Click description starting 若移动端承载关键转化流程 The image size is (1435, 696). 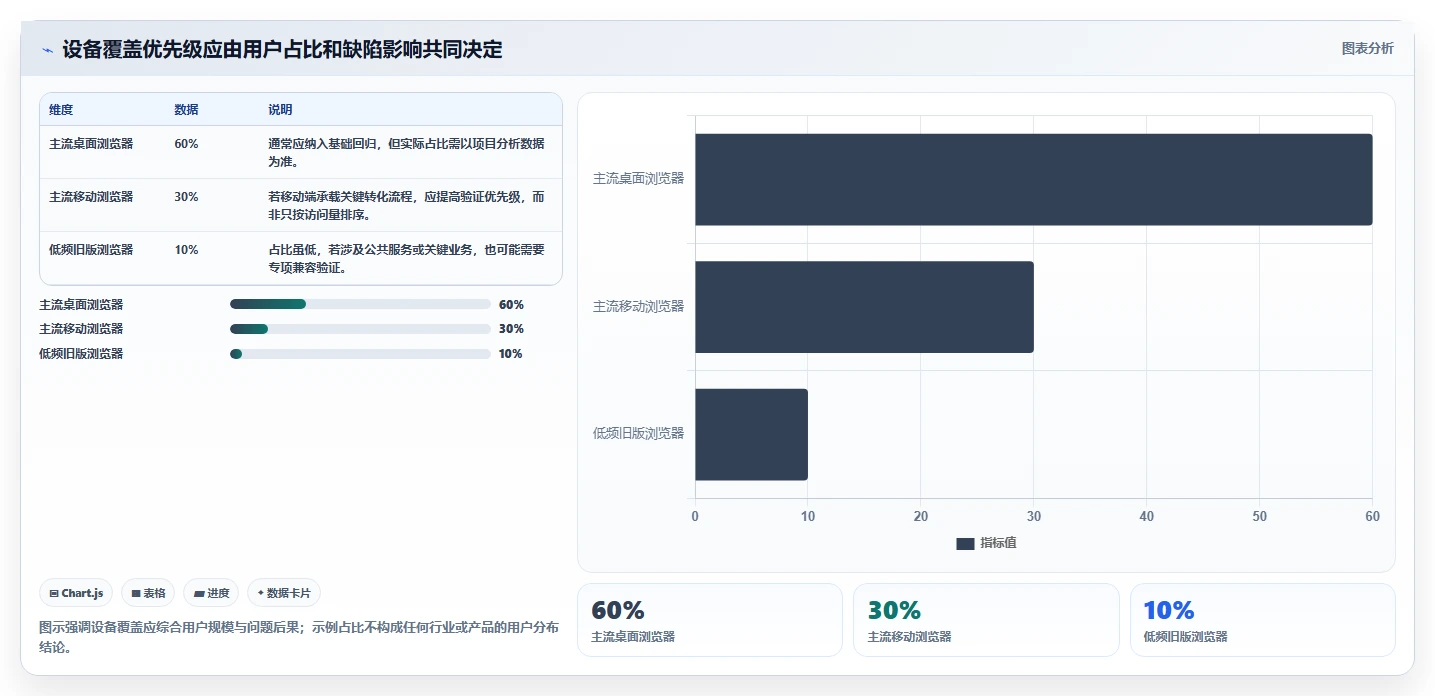tap(407, 205)
